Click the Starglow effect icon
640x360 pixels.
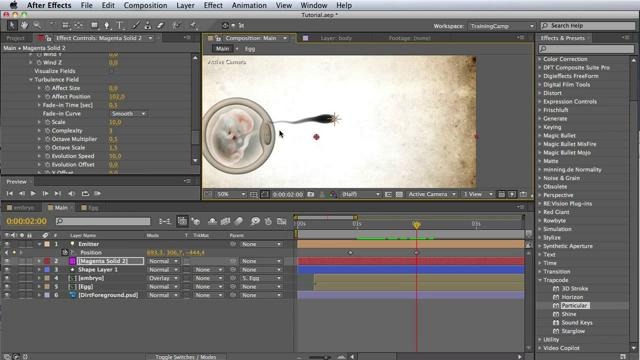tap(556, 331)
